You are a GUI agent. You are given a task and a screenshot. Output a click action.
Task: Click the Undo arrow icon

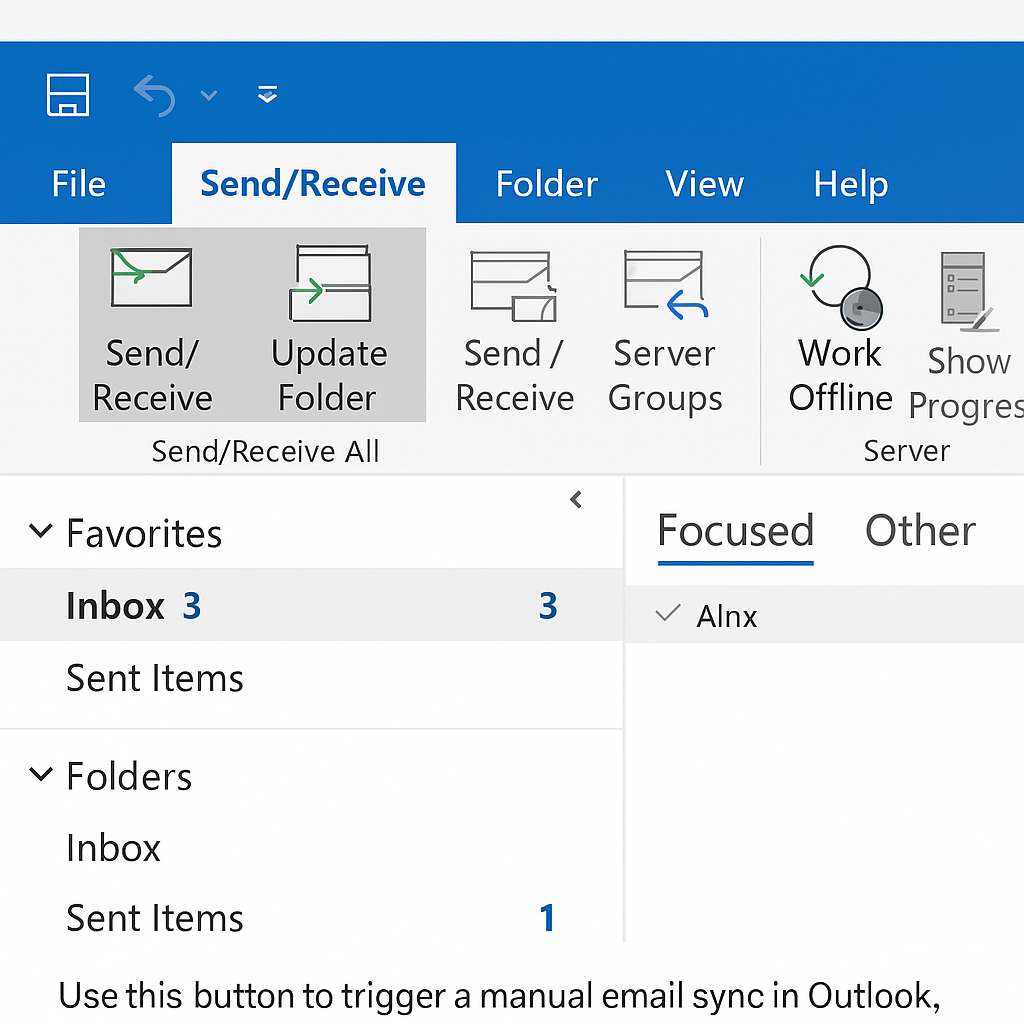155,96
